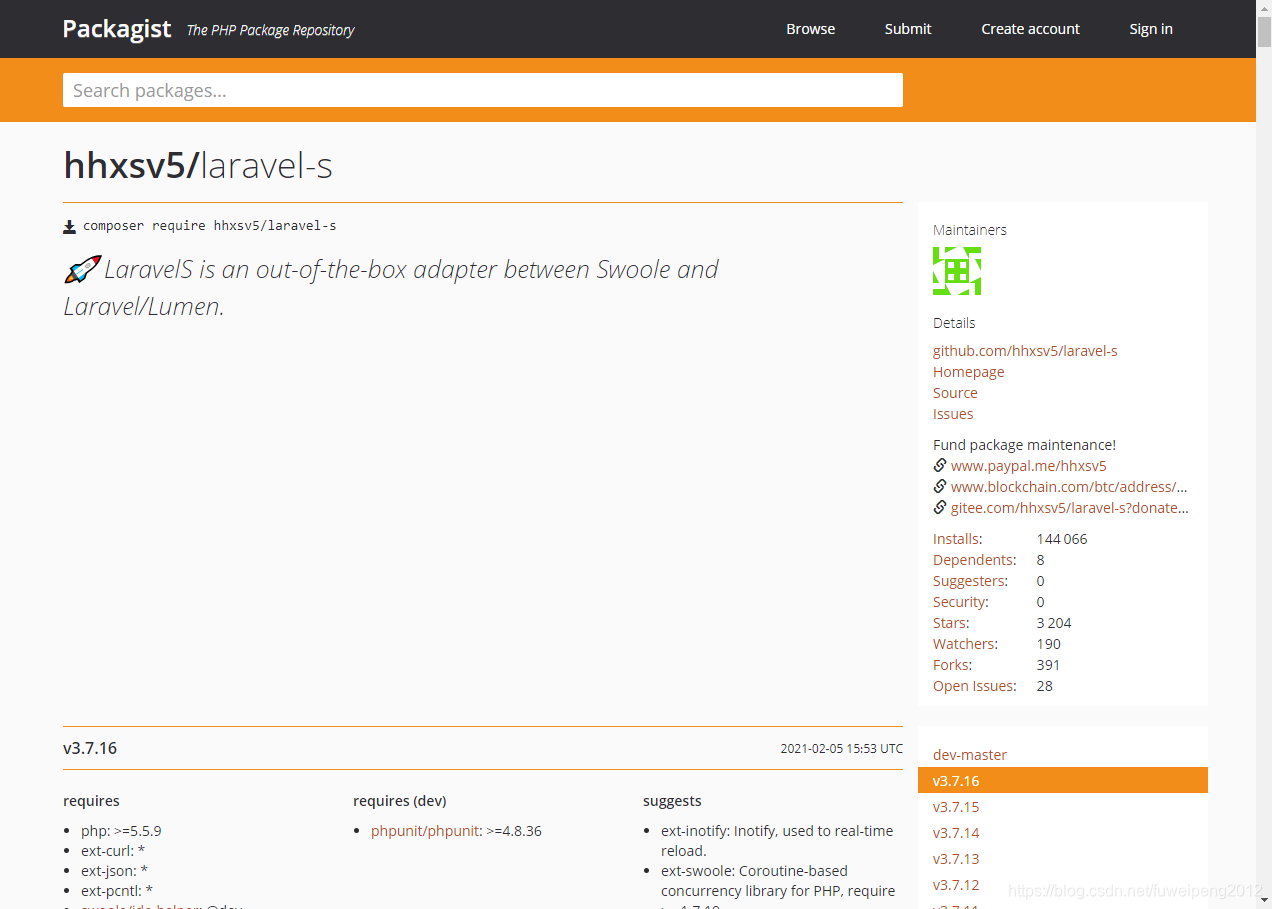This screenshot has width=1272, height=909.
Task: Select the composer require command text
Action: pos(209,226)
